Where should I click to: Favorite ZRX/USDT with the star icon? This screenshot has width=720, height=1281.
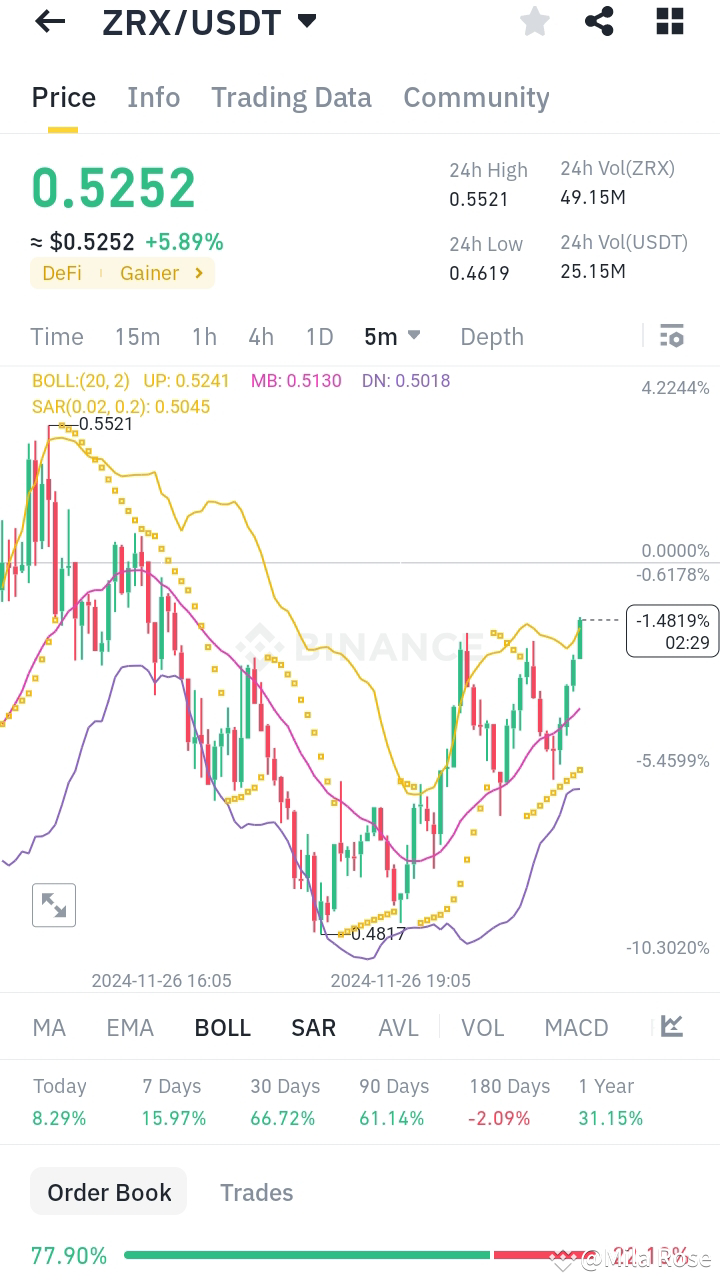click(534, 21)
